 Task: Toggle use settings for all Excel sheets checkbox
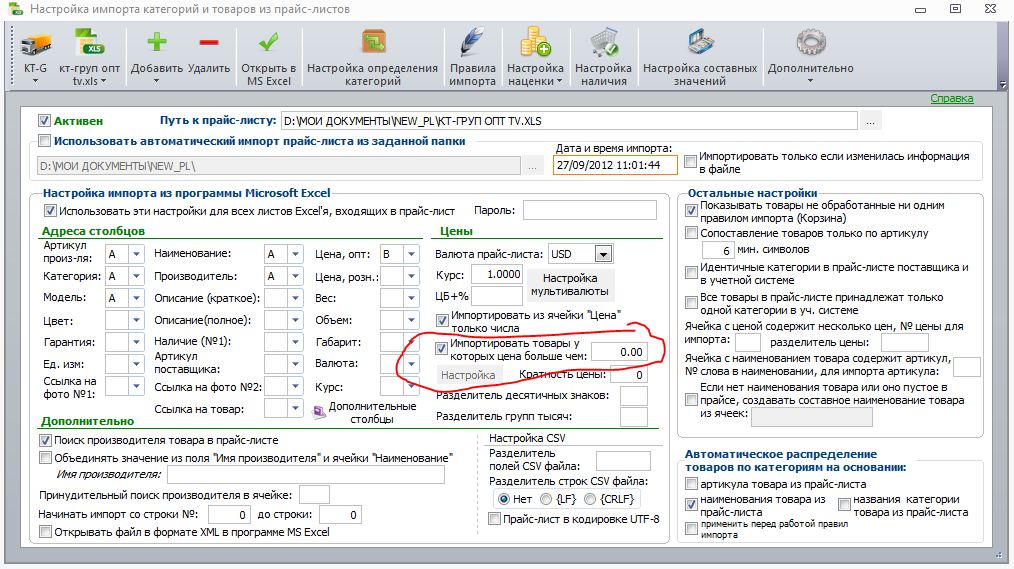point(50,211)
